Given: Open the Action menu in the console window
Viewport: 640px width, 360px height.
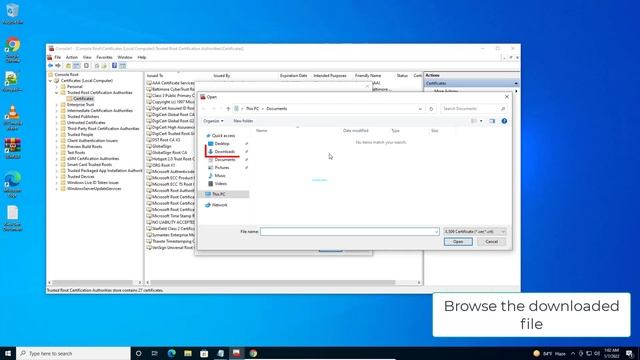Looking at the screenshot, I should (72, 58).
